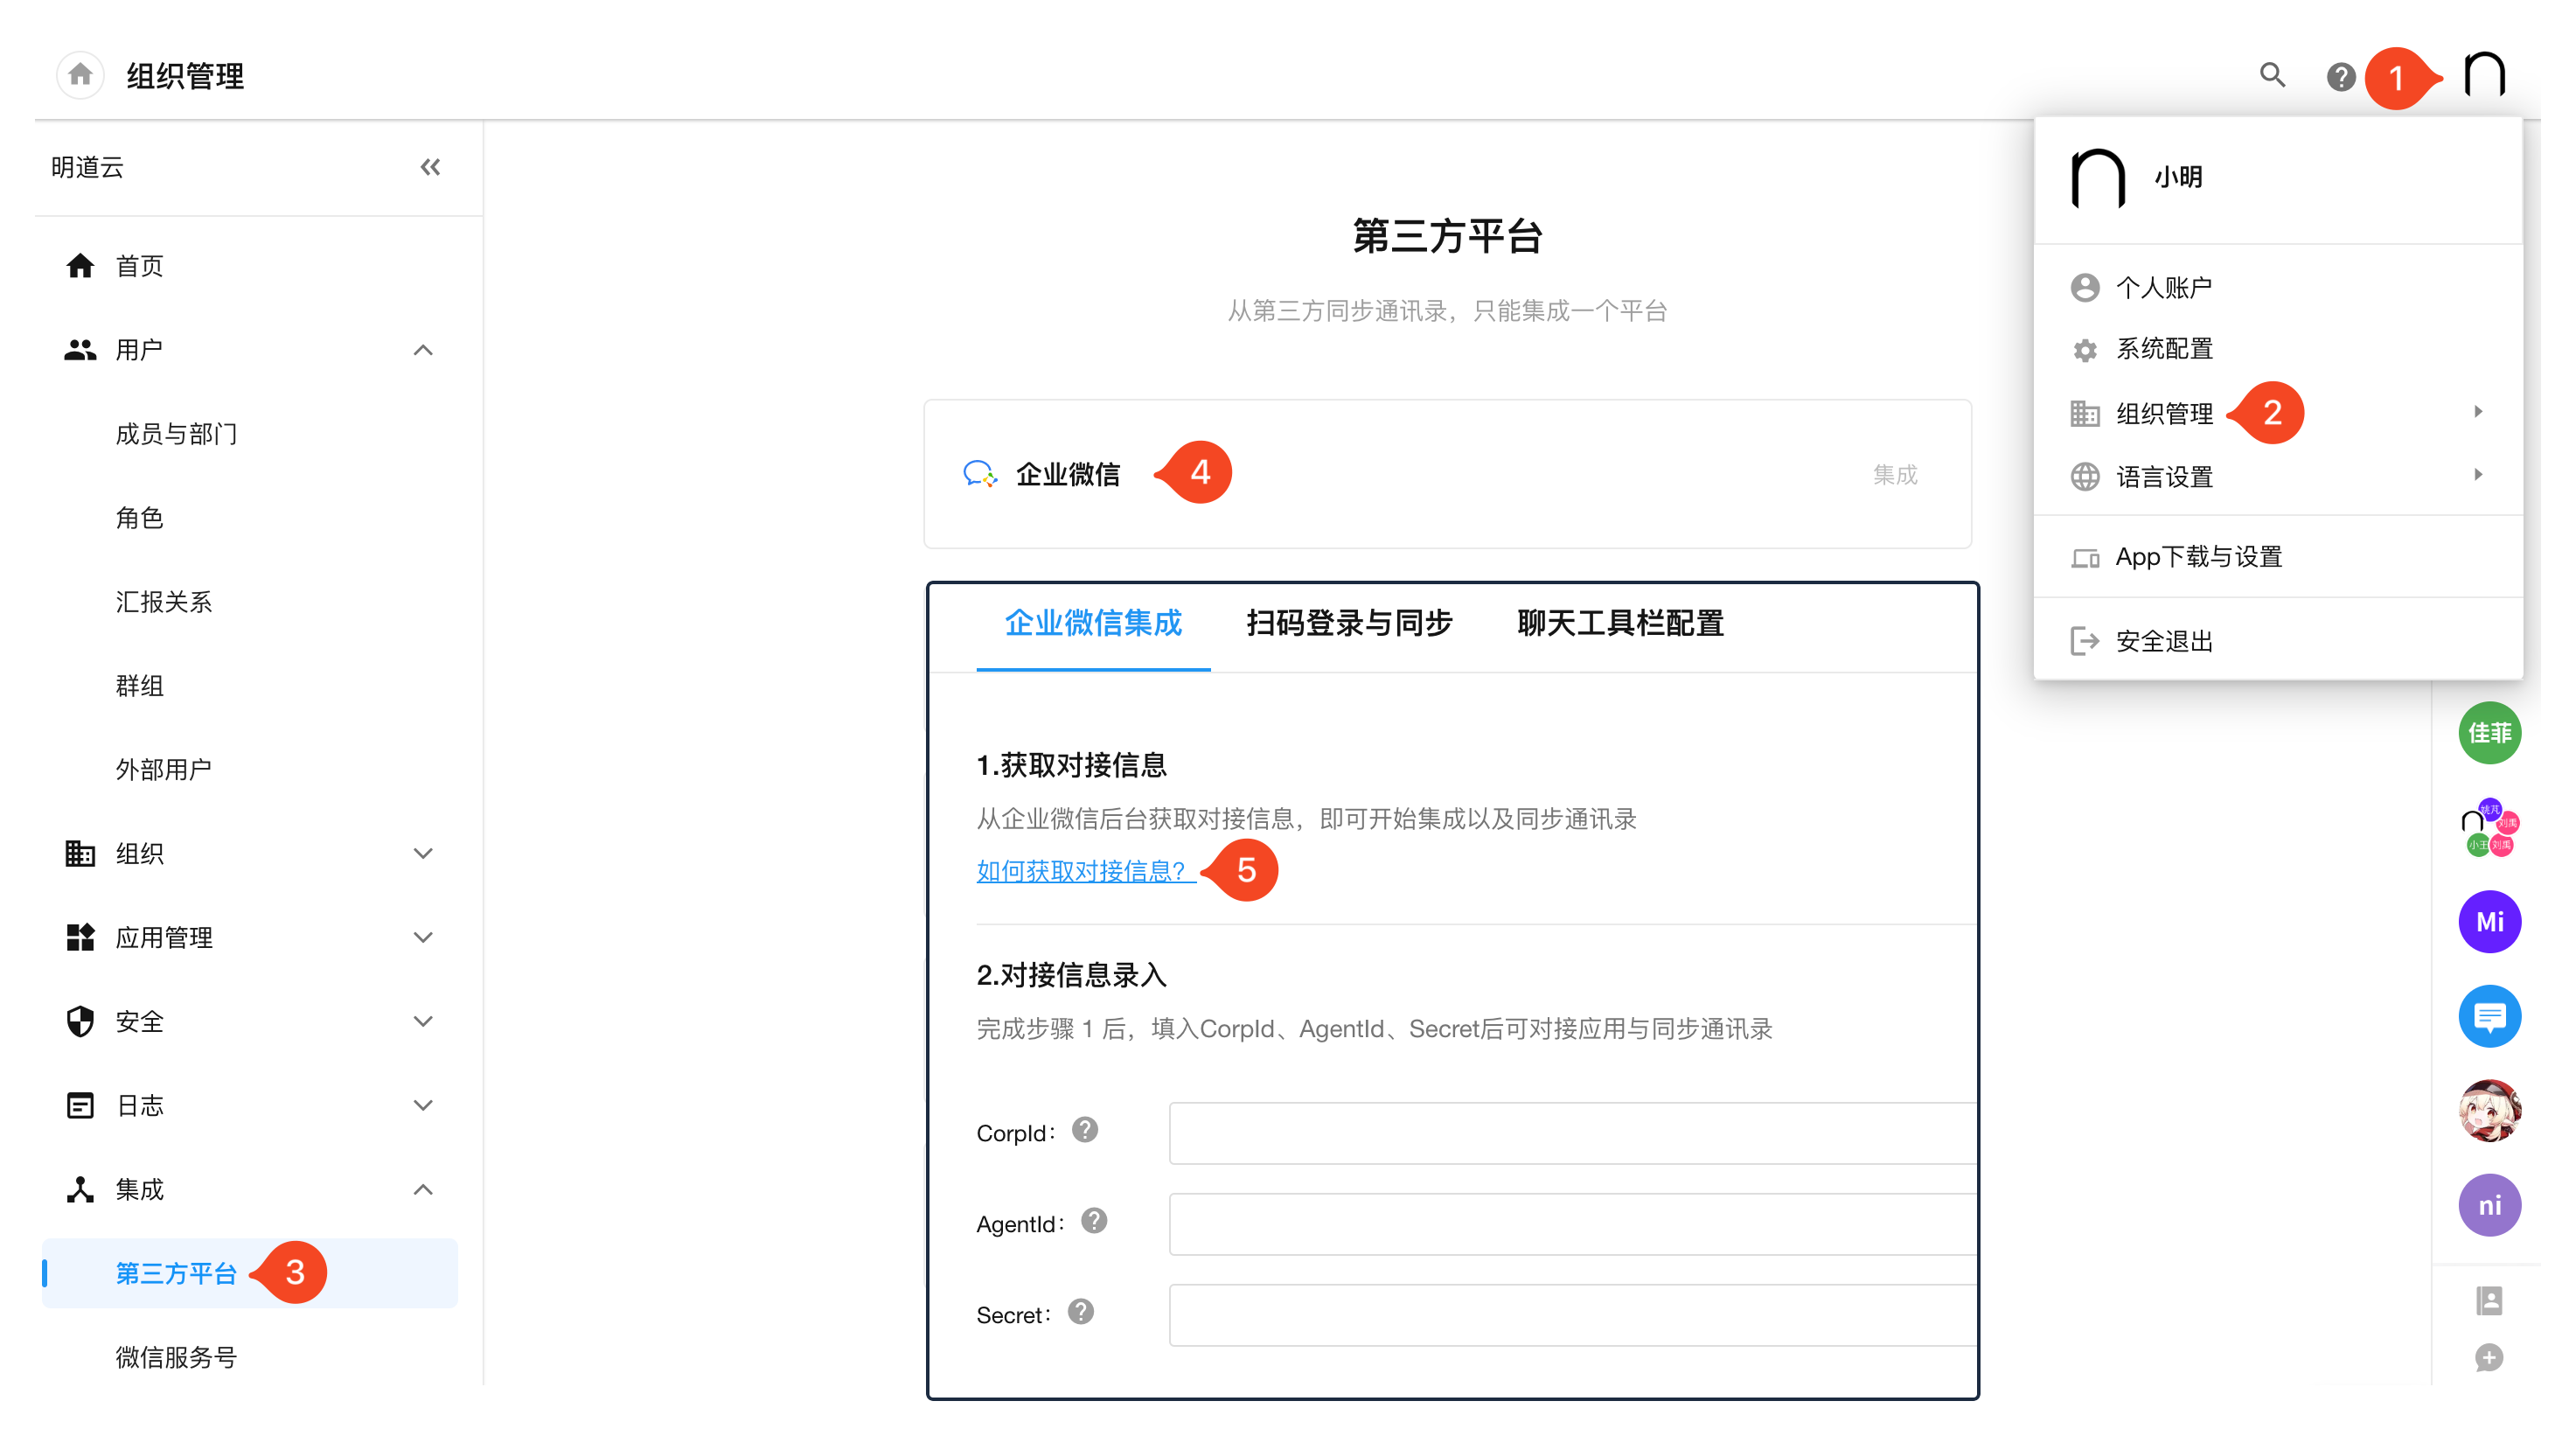
Task: Open 角色 in sidebar
Action: (x=139, y=517)
